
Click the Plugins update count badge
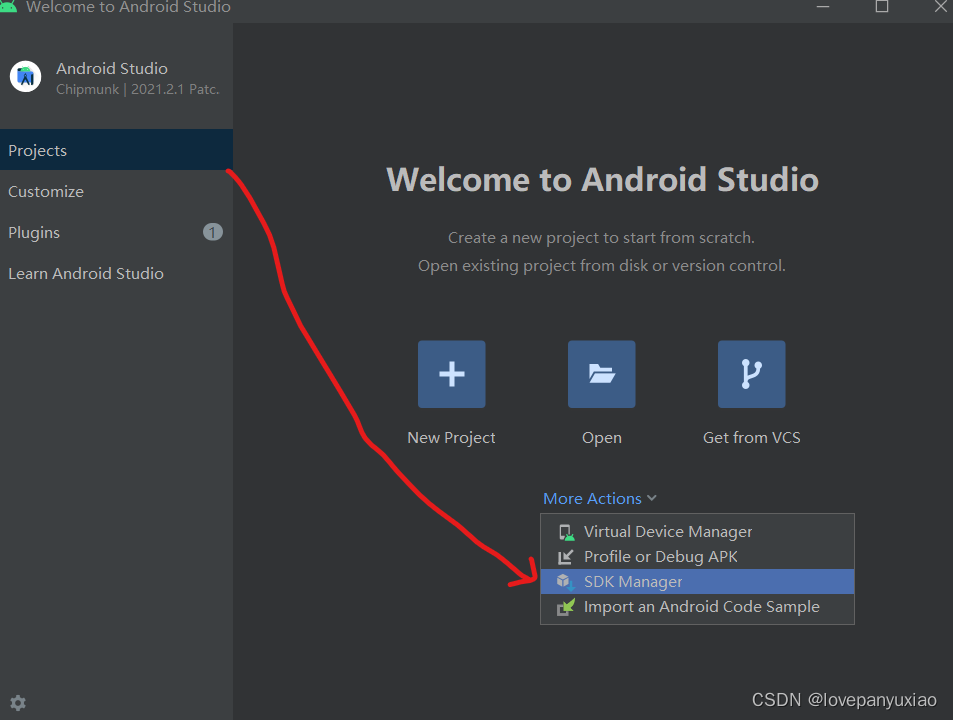pyautogui.click(x=213, y=232)
